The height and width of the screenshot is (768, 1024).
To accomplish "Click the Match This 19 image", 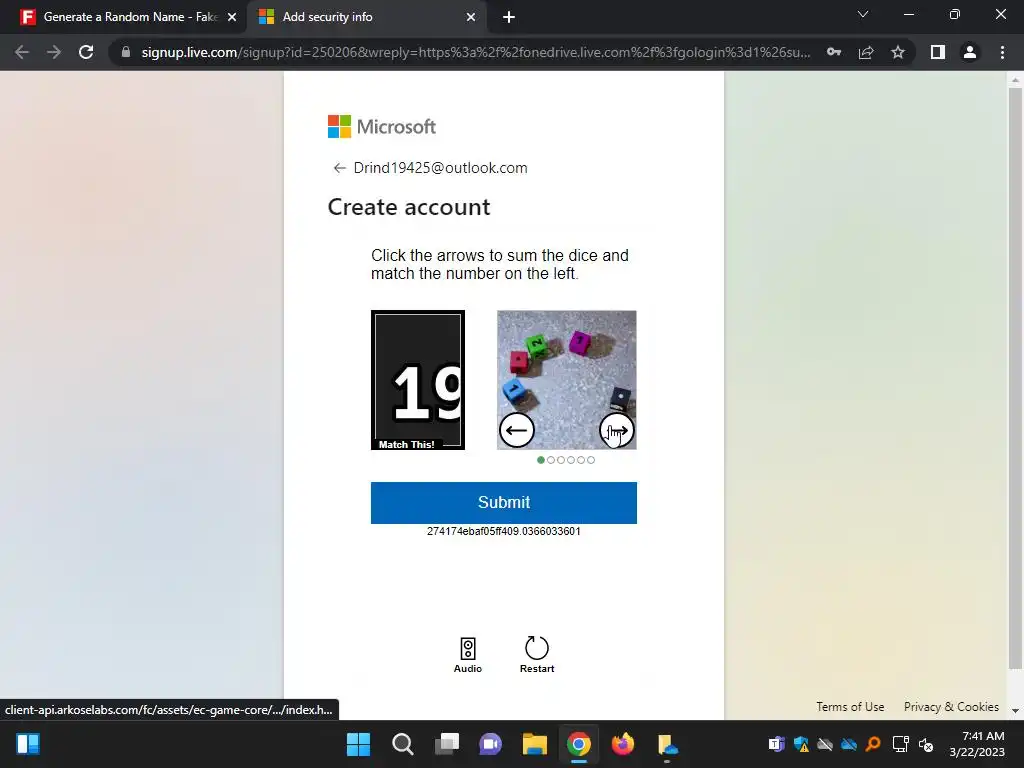I will pos(418,380).
